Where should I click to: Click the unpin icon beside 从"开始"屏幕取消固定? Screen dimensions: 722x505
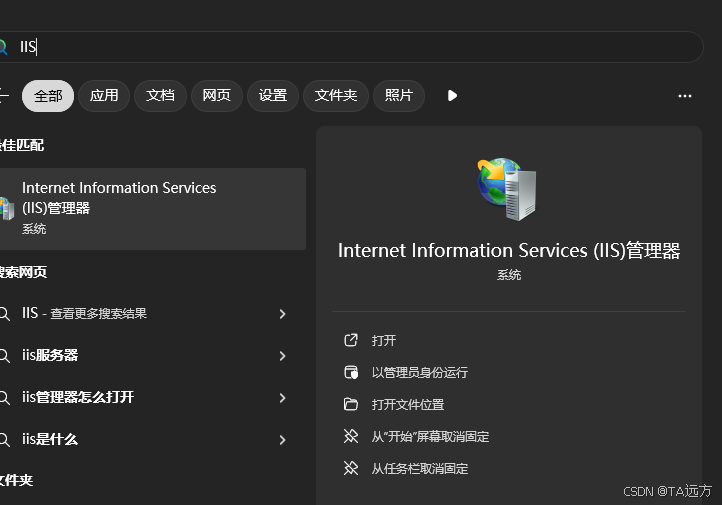(x=351, y=436)
